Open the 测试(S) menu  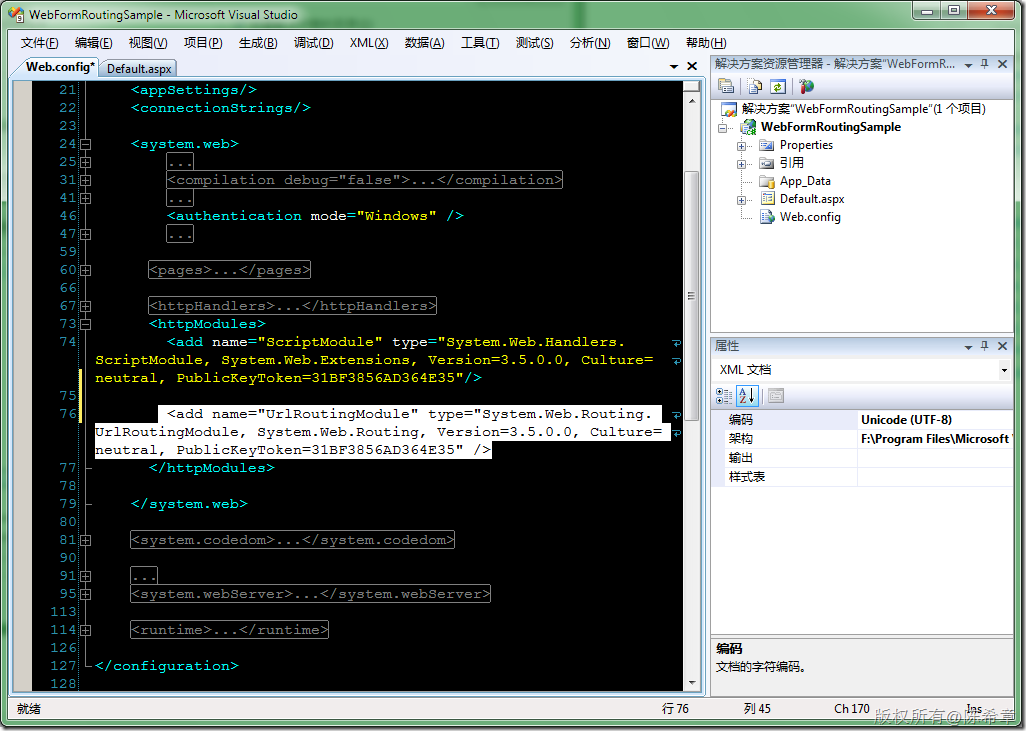[x=534, y=43]
